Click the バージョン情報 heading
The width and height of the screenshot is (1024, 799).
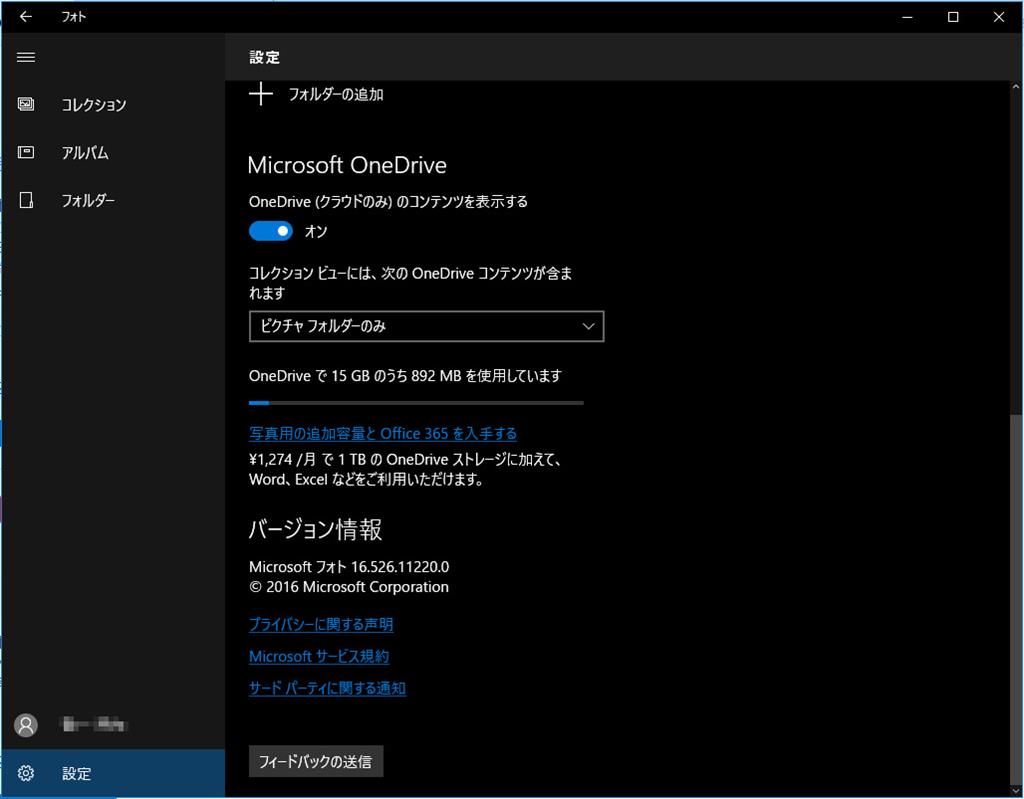tap(315, 529)
